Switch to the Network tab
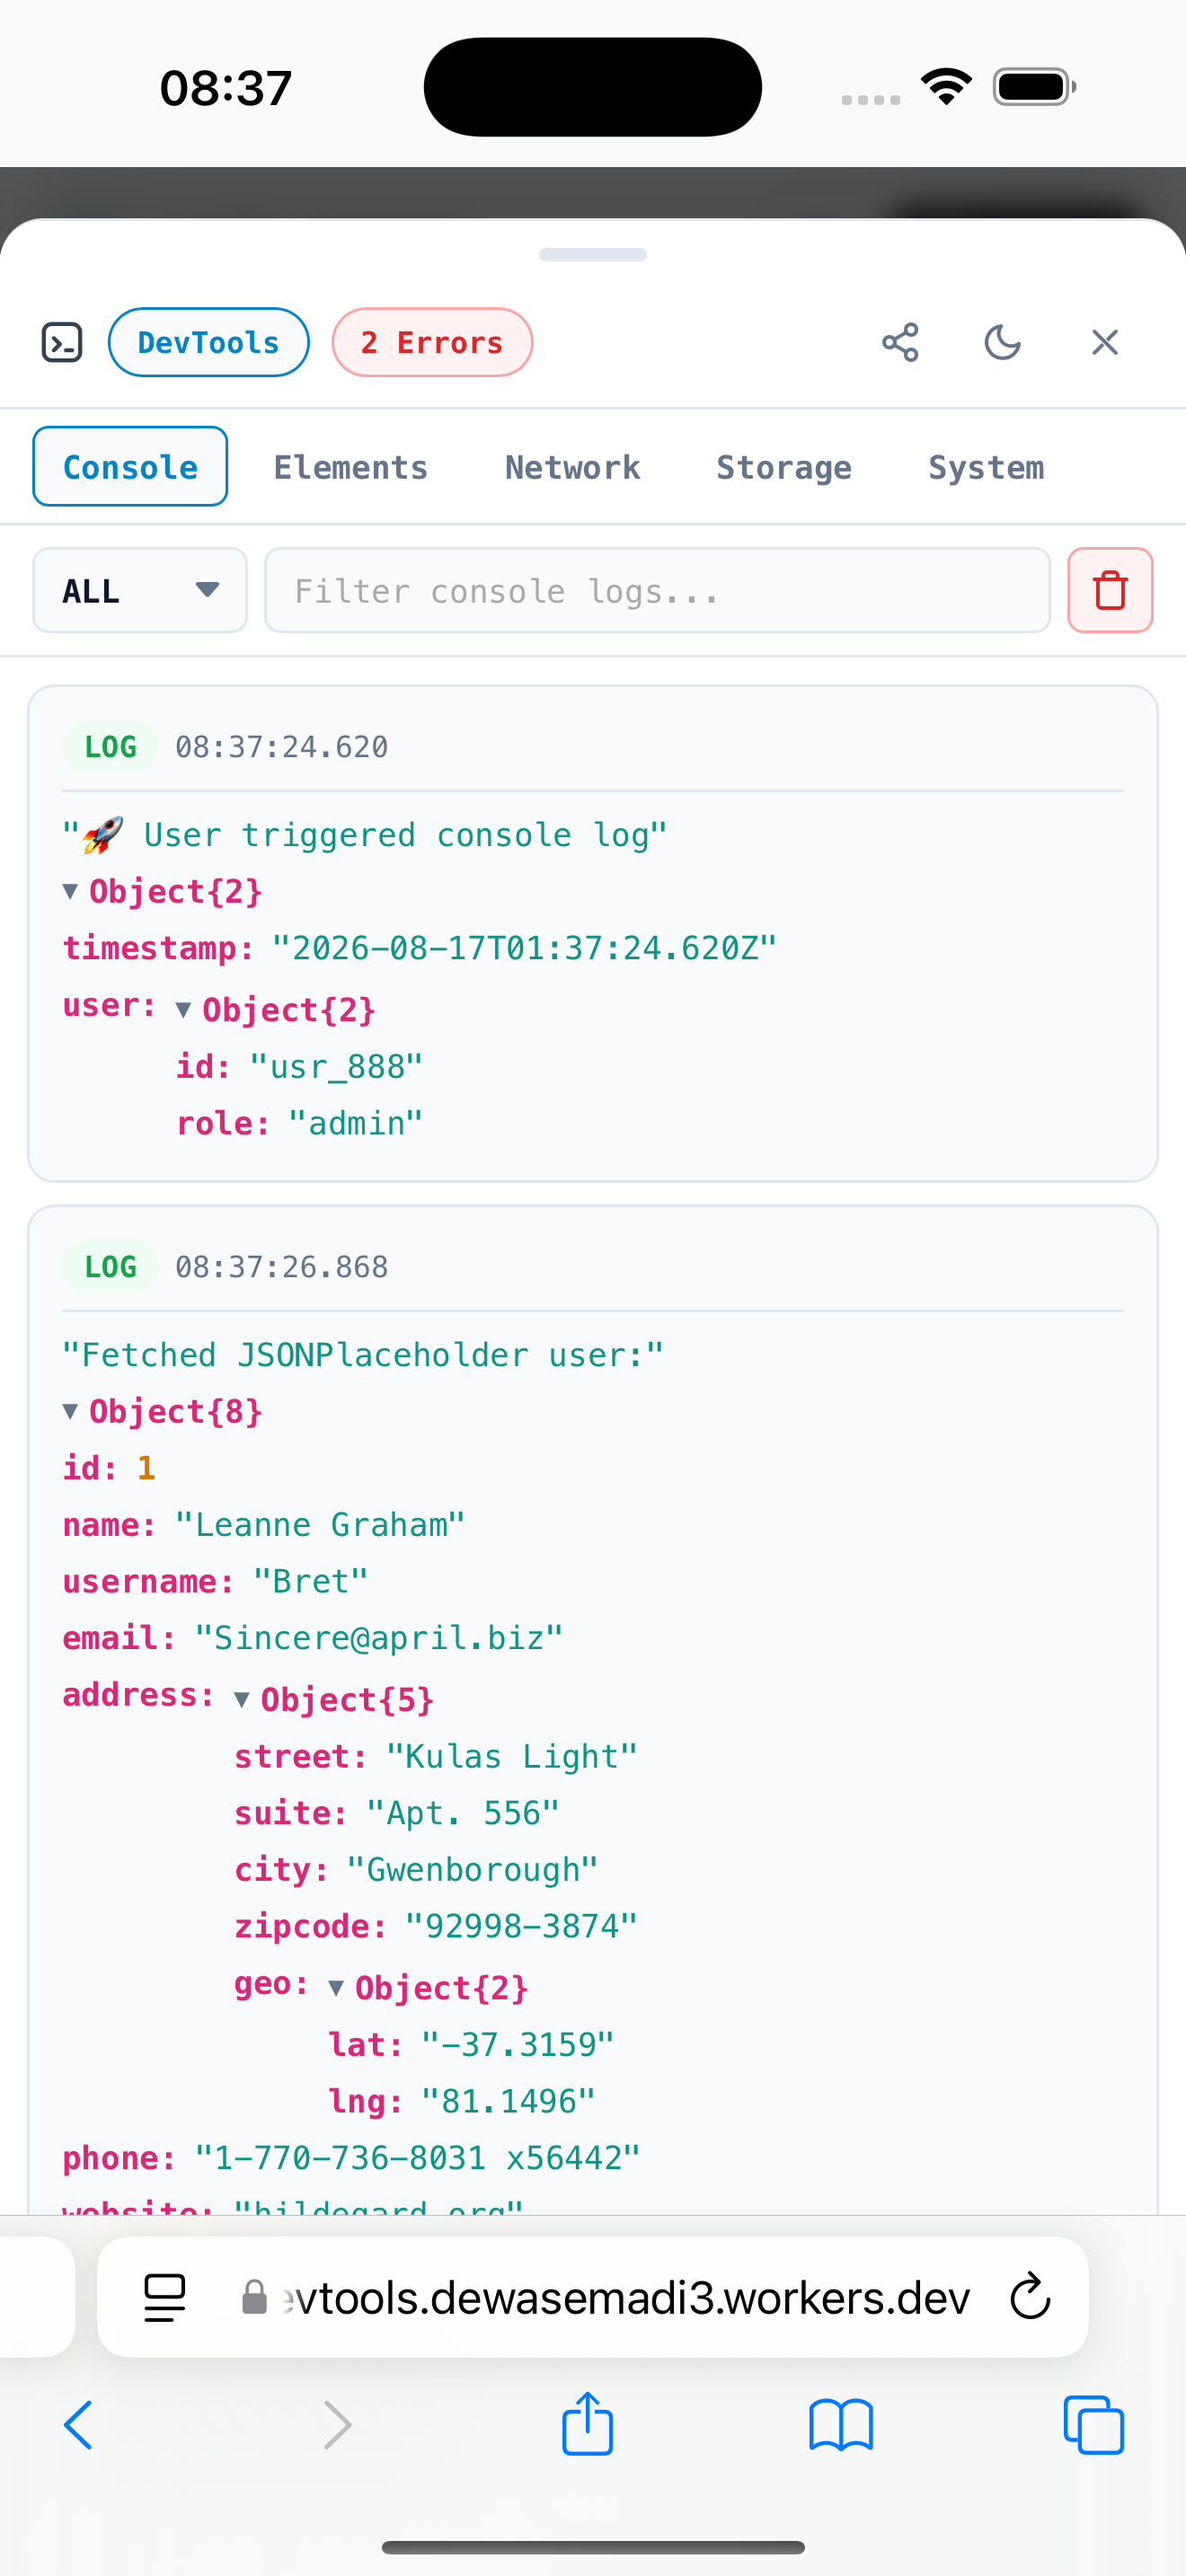Viewport: 1186px width, 2576px height. [x=572, y=467]
